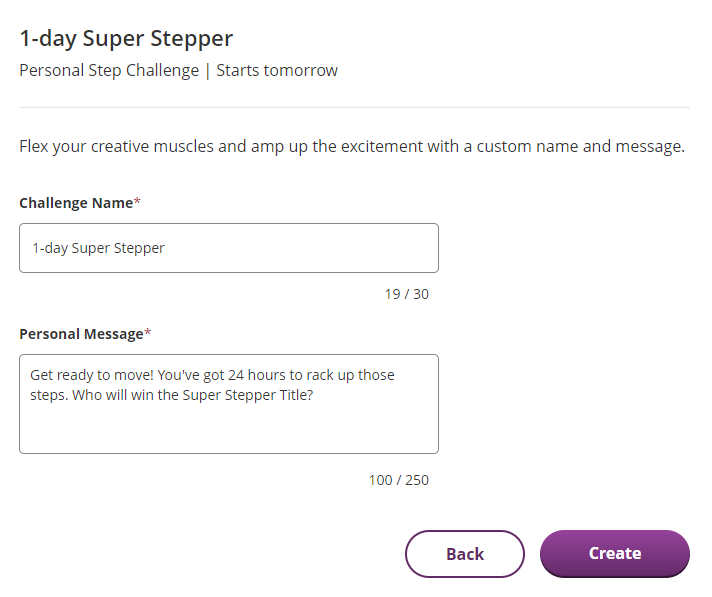The height and width of the screenshot is (597, 712).
Task: Go back using the Back button
Action: (465, 553)
